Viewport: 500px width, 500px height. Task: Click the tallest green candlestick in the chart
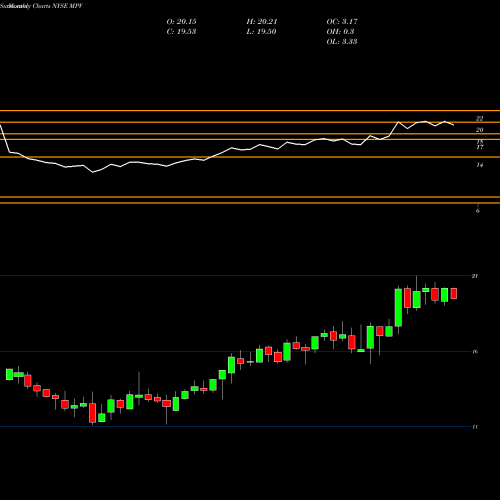click(x=398, y=308)
